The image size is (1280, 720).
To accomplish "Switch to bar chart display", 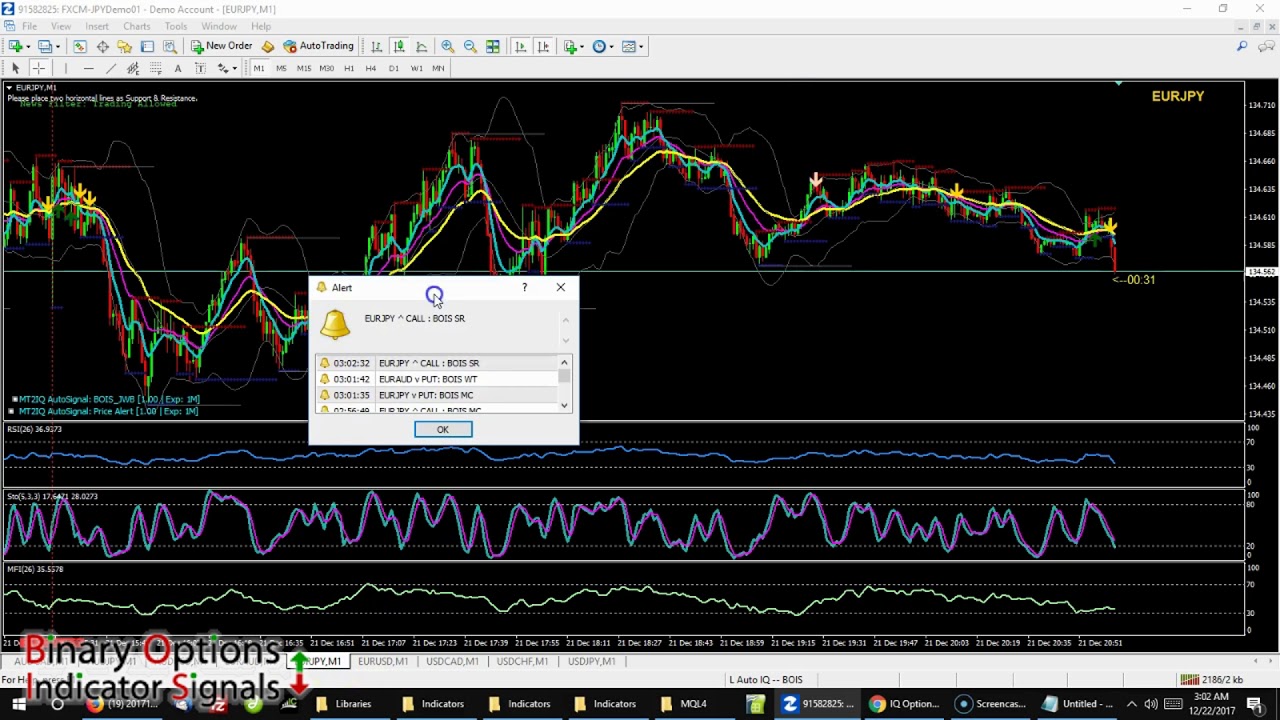I will pyautogui.click(x=376, y=46).
